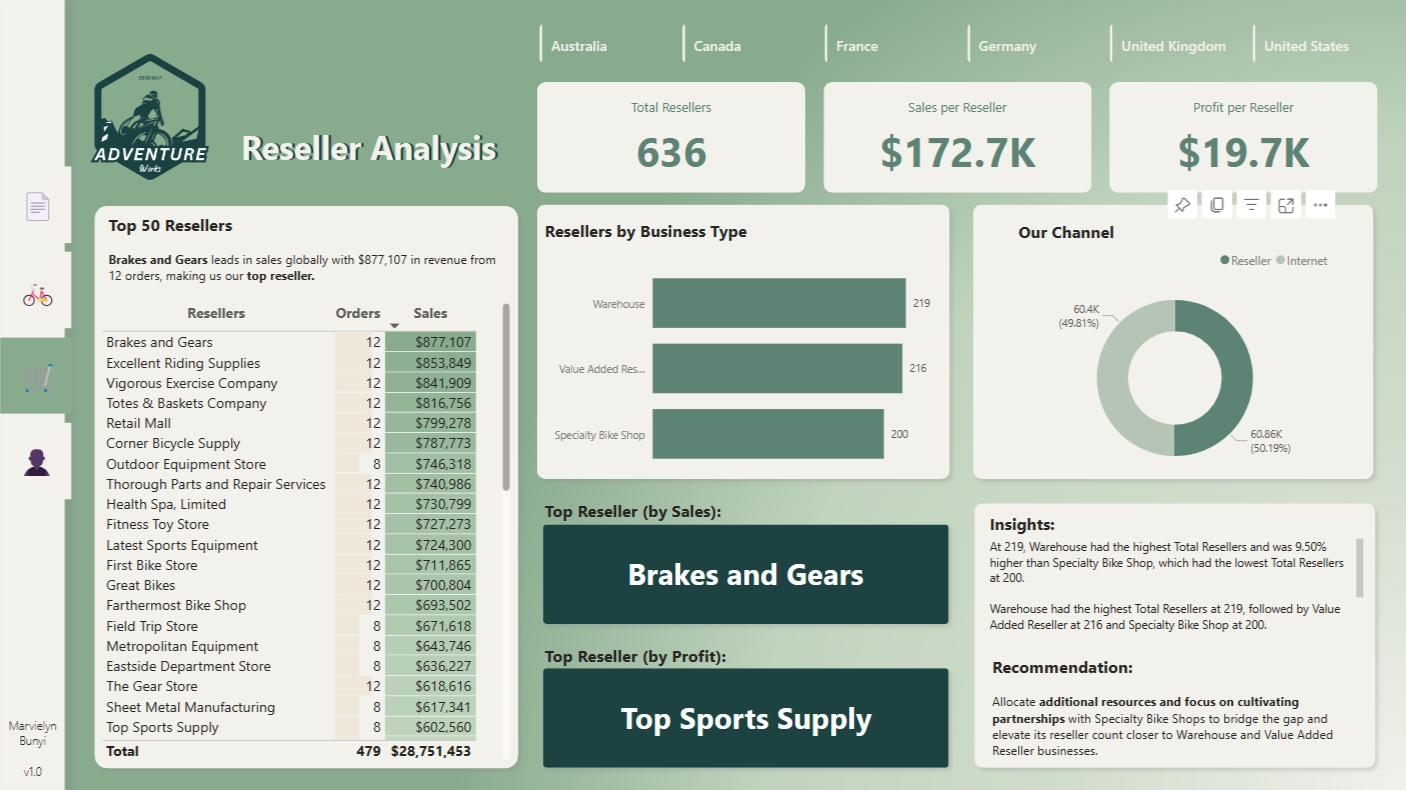Select the Health Spa, Limited row
Image resolution: width=1406 pixels, height=790 pixels.
pyautogui.click(x=290, y=504)
